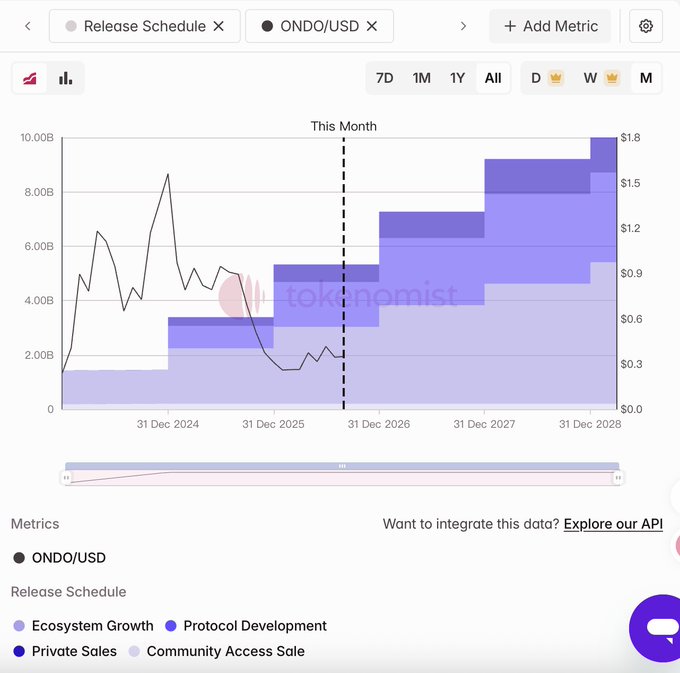
Task: Open chart settings gear icon
Action: (x=646, y=26)
